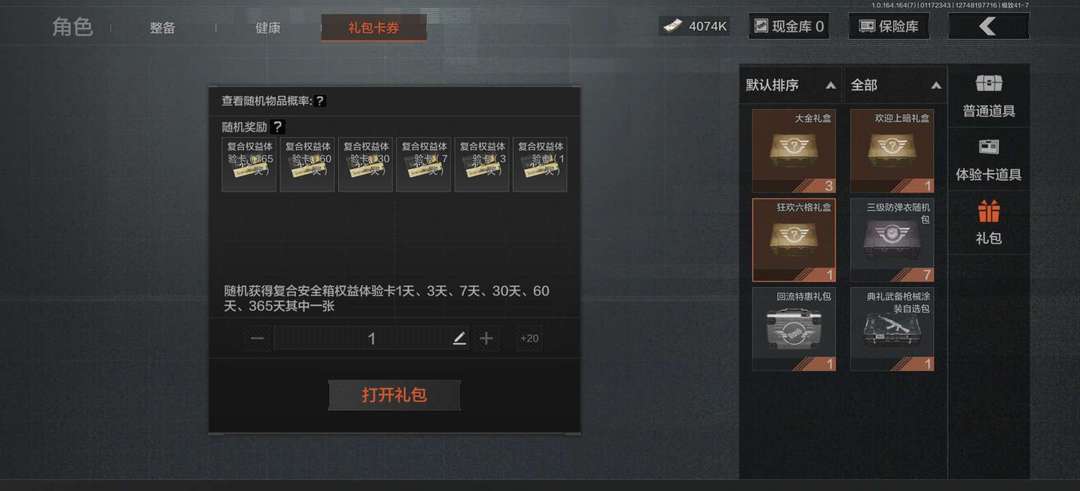Switch to the 整备 tab

[163, 28]
